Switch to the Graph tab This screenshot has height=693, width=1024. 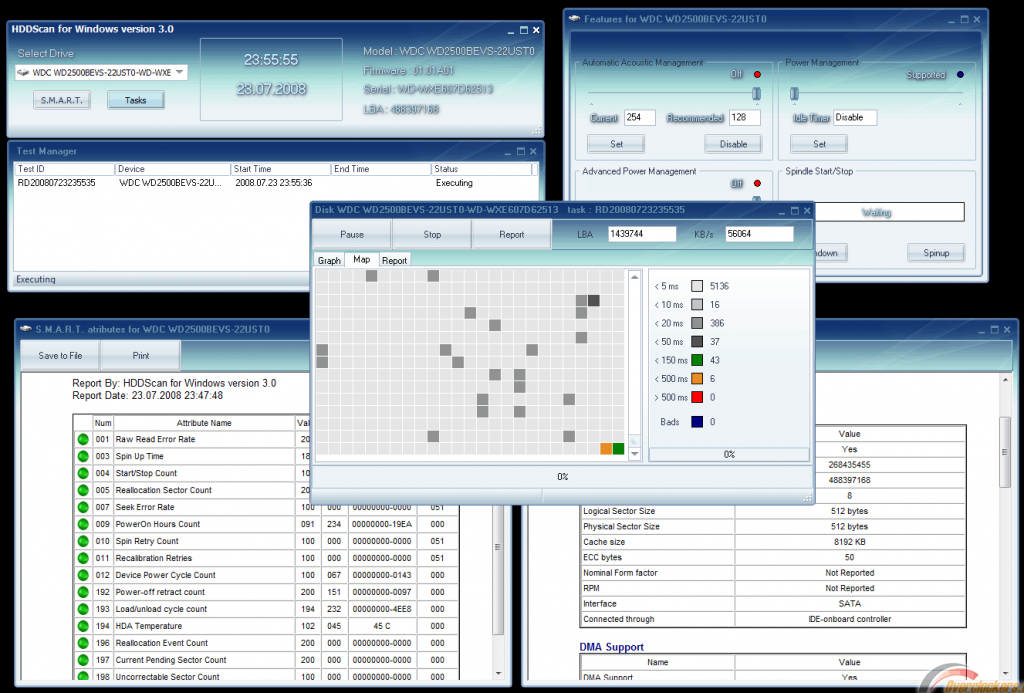click(x=329, y=260)
